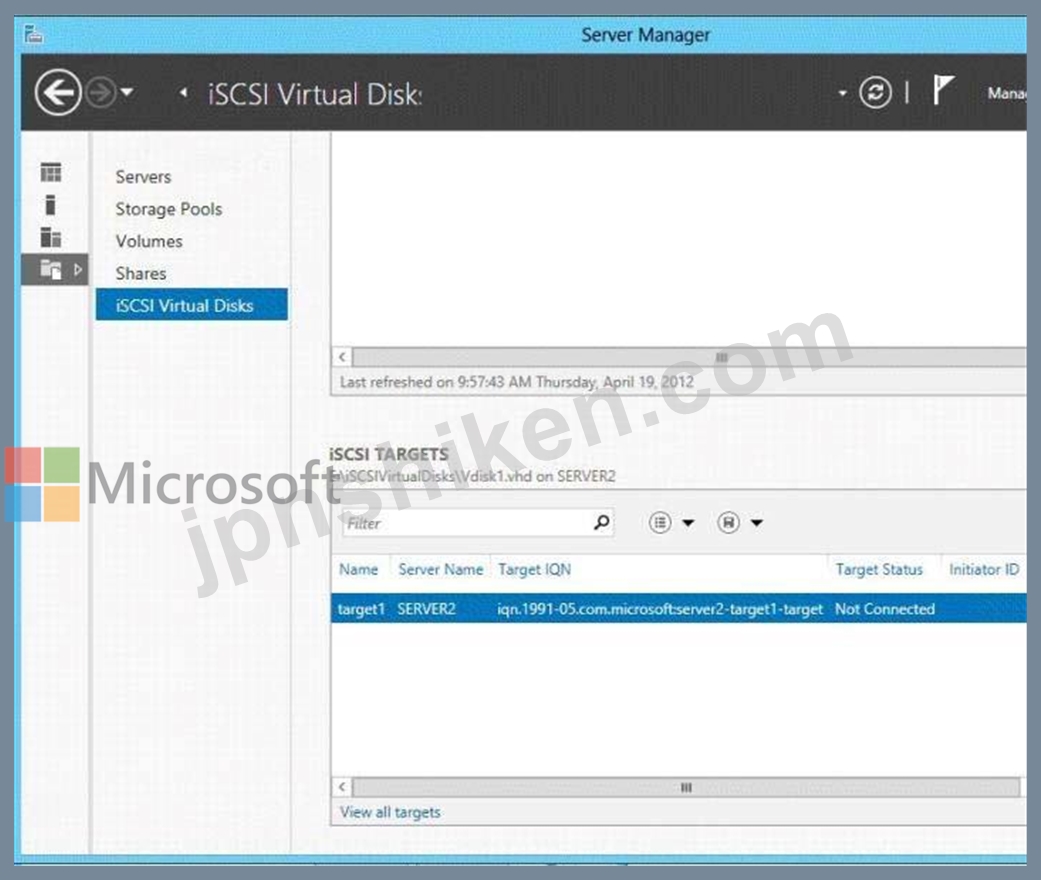The height and width of the screenshot is (880, 1041).
Task: Select the Local Server sidebar icon
Action: tap(50, 205)
